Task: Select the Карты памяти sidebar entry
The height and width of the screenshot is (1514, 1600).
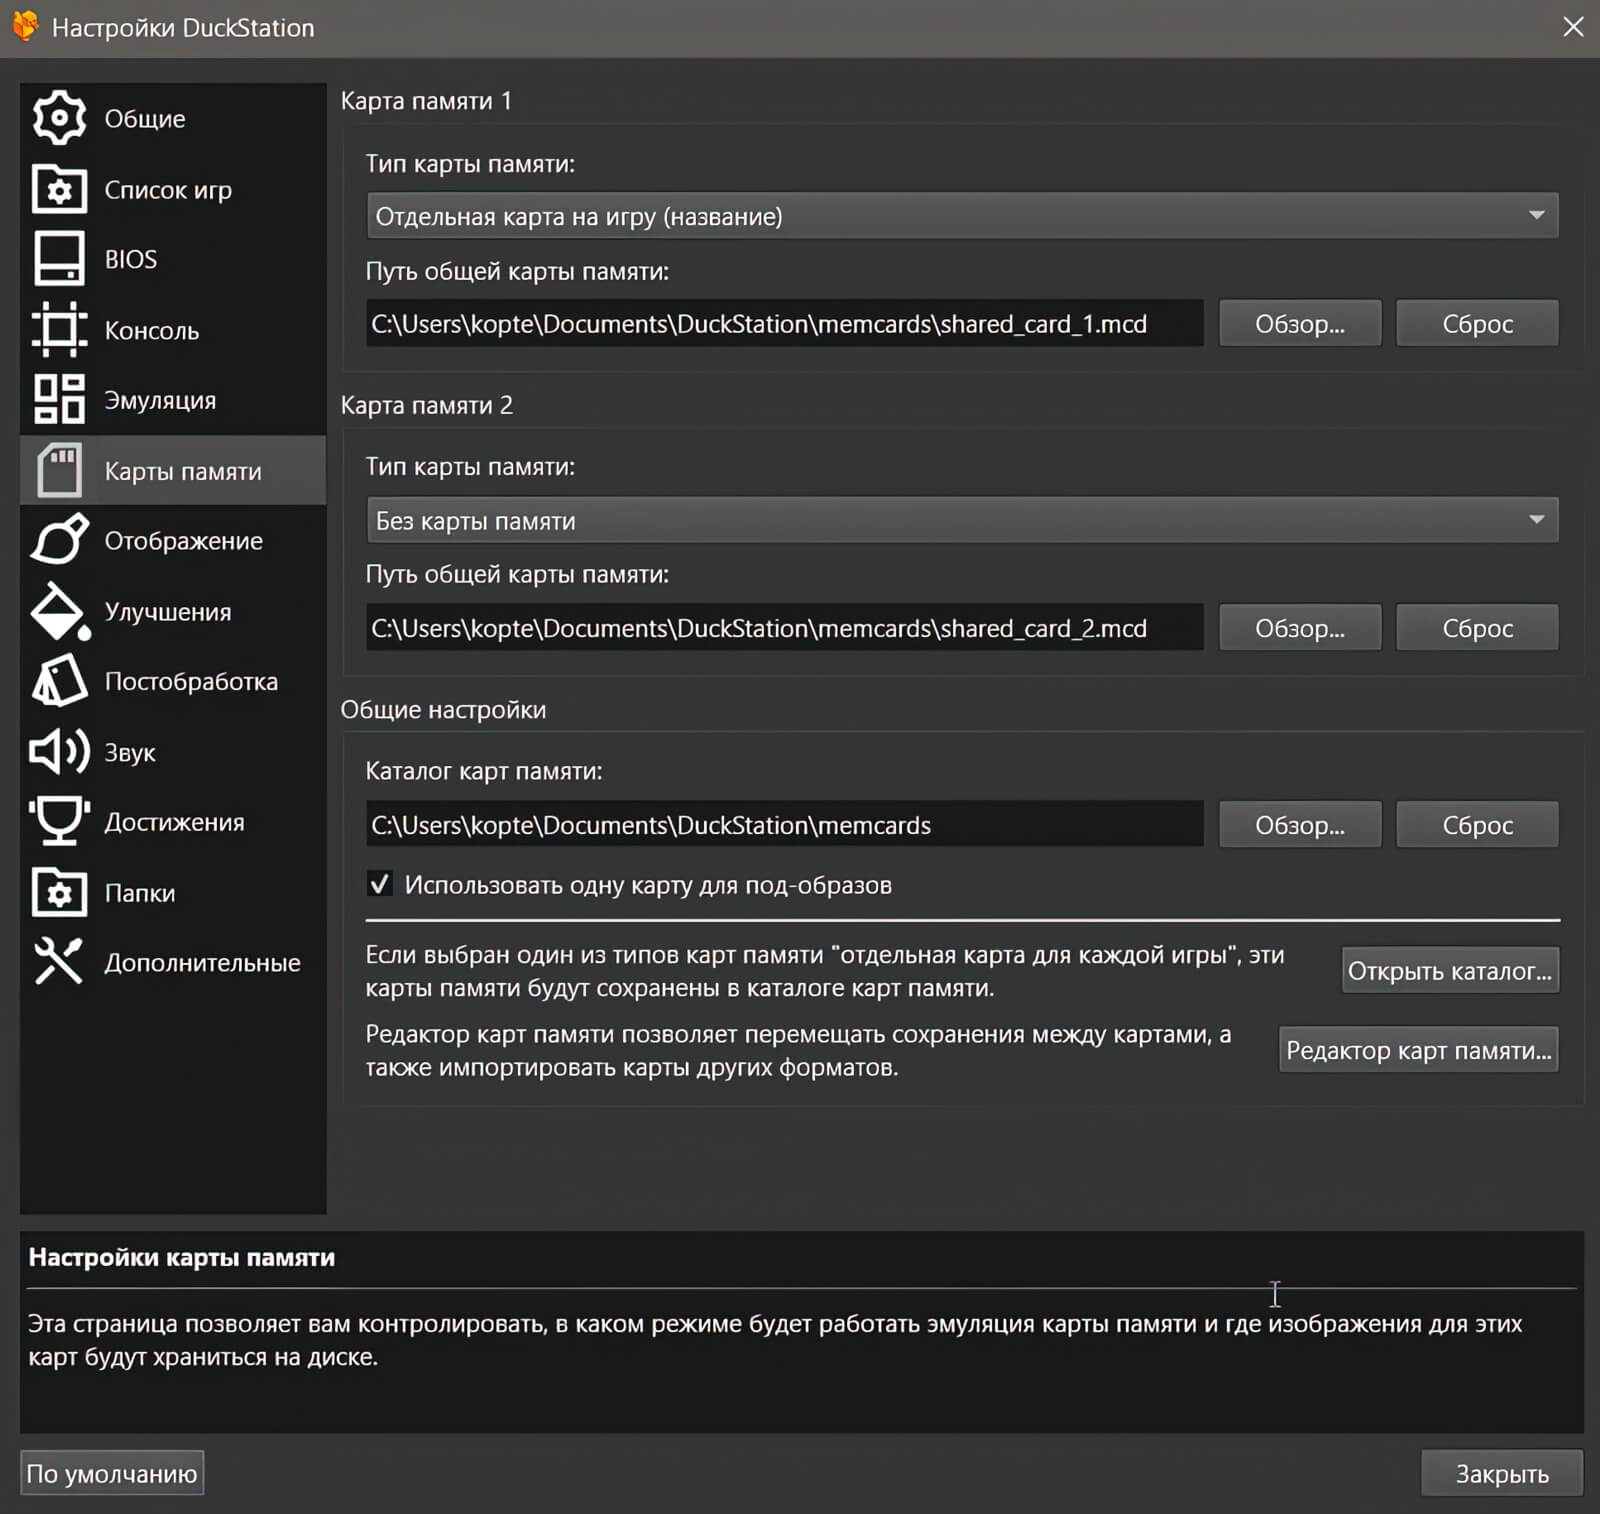Action: click(x=173, y=470)
